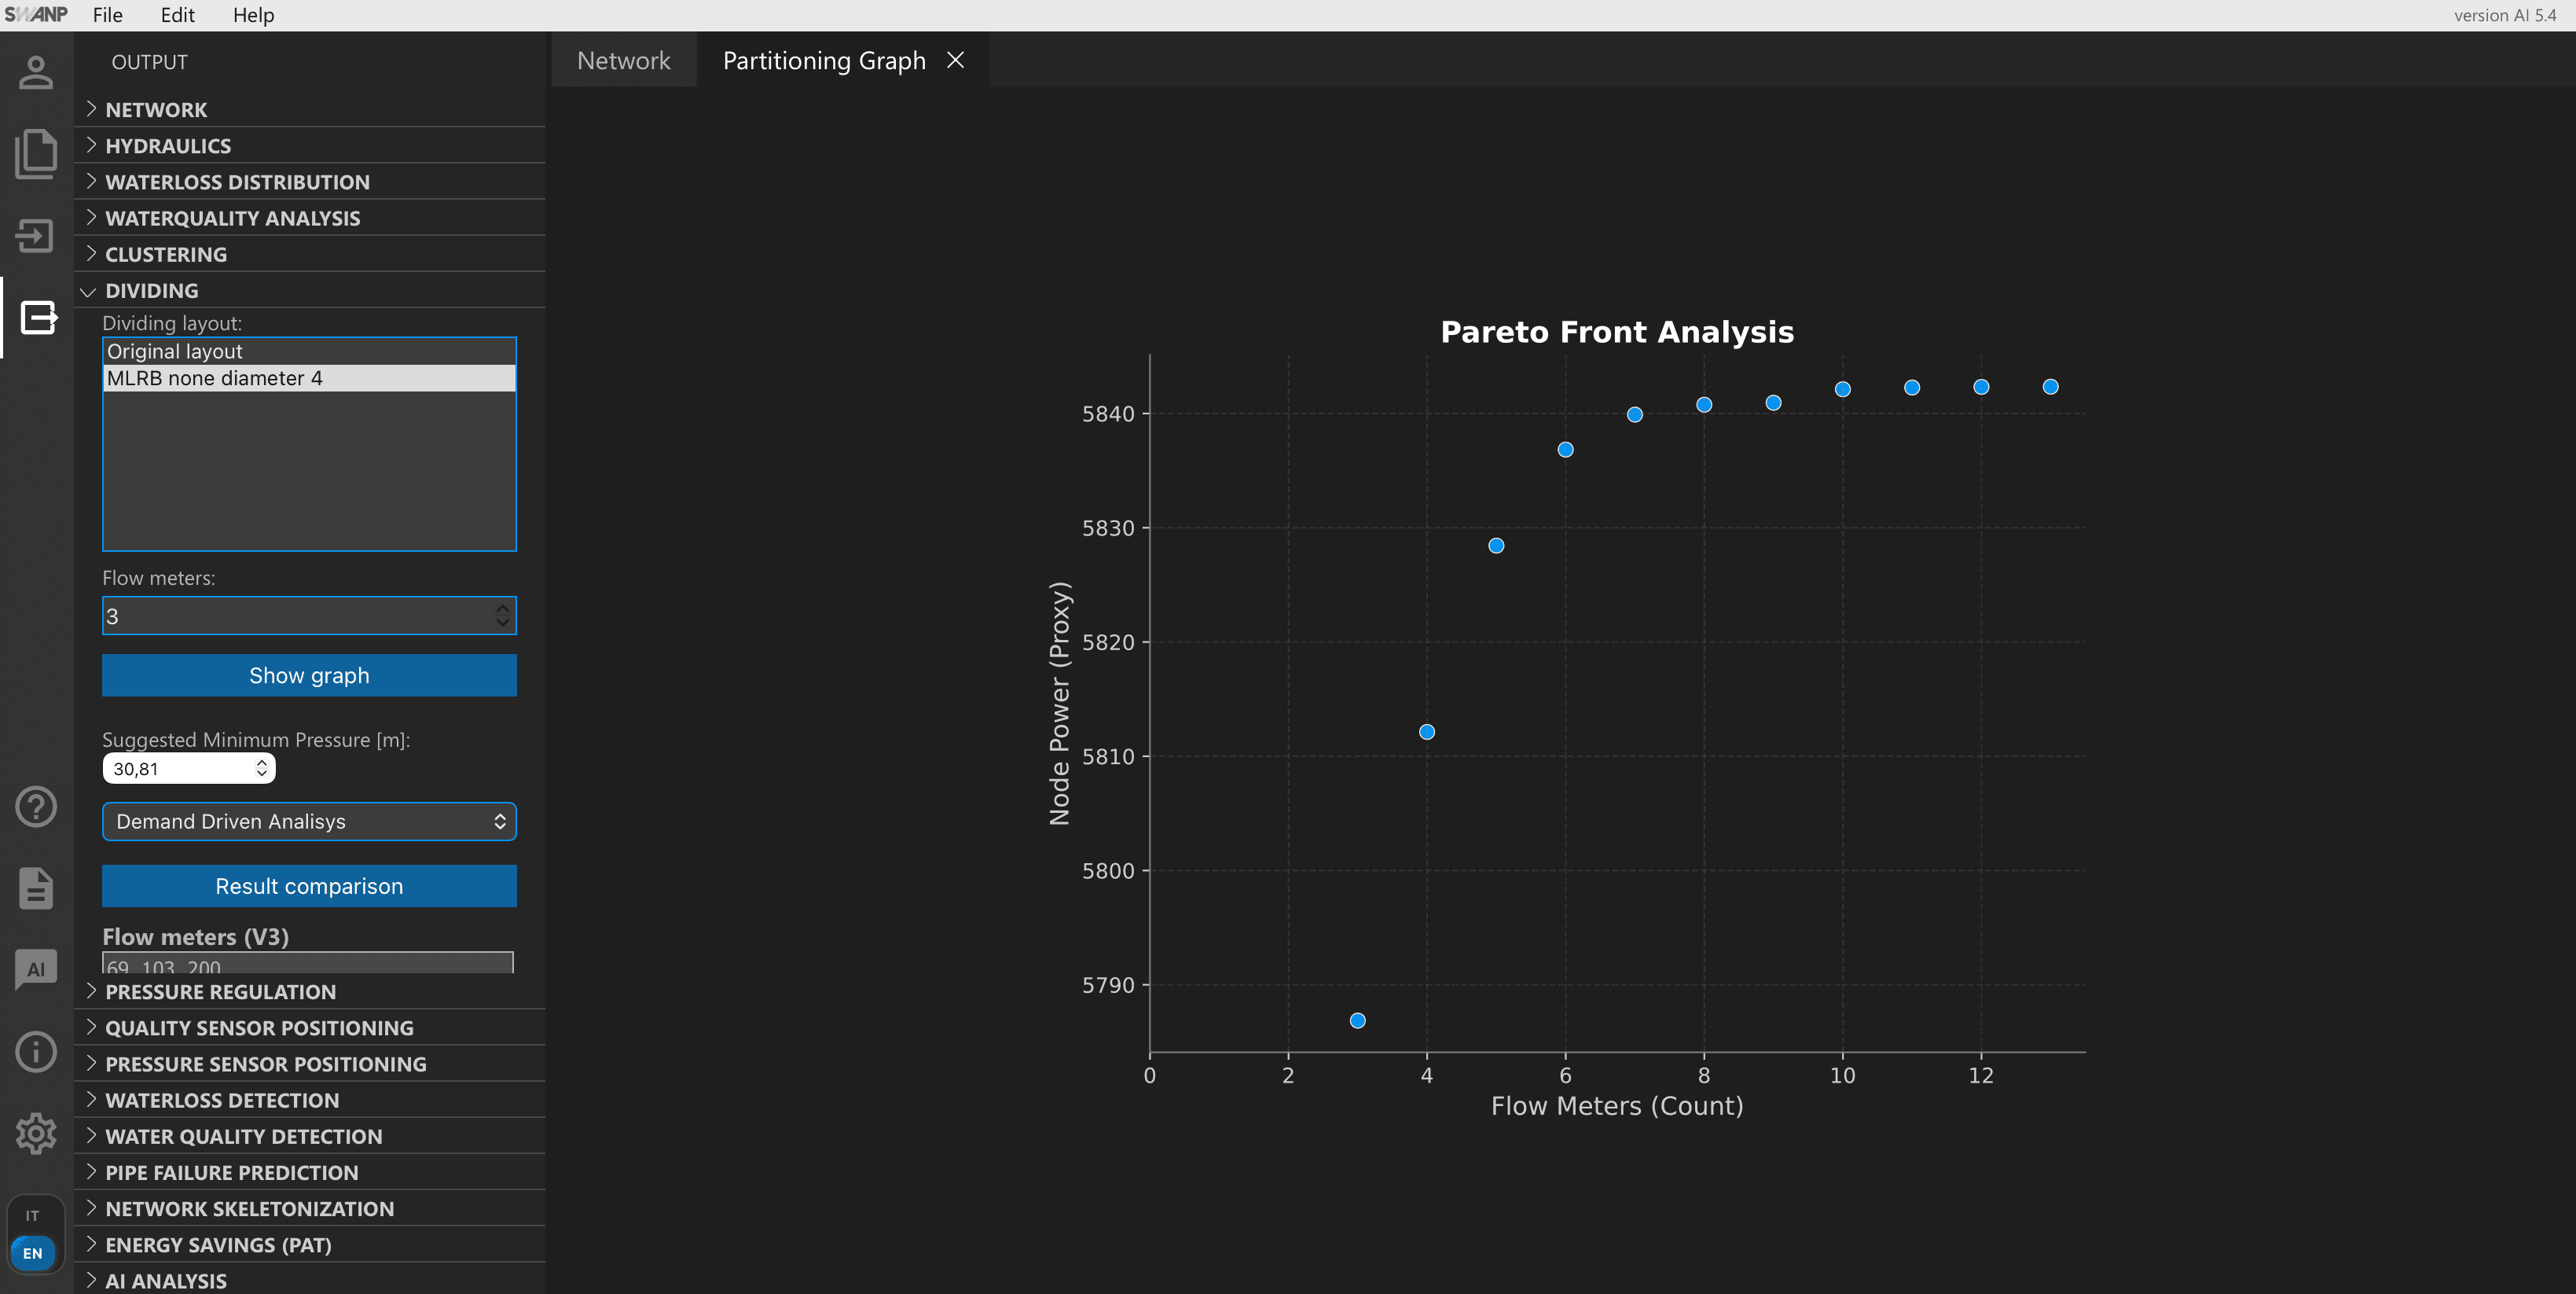This screenshot has width=2576, height=1294.
Task: Expand WATER QUALITY DETECTION section
Action: pos(310,1135)
